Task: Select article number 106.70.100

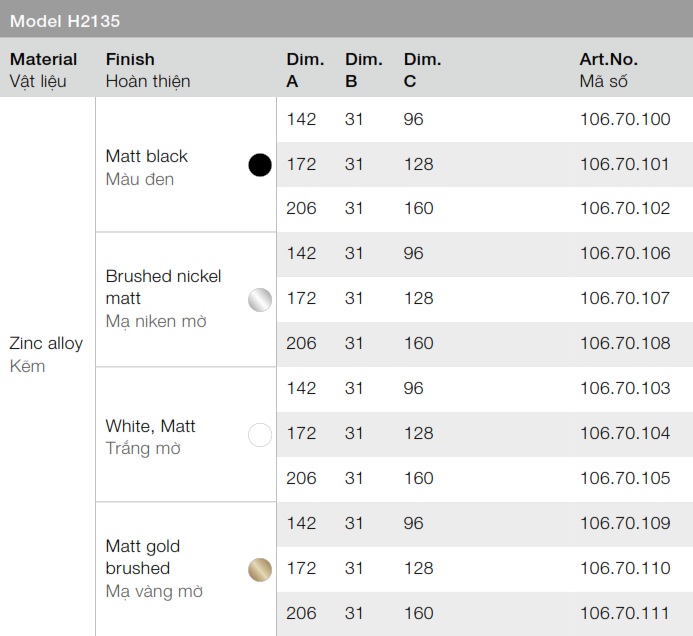Action: (x=625, y=120)
